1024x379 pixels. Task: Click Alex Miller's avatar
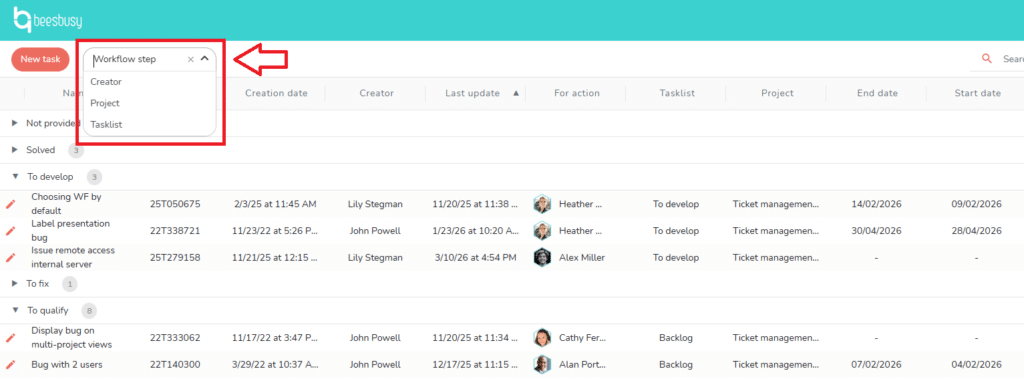[x=543, y=257]
